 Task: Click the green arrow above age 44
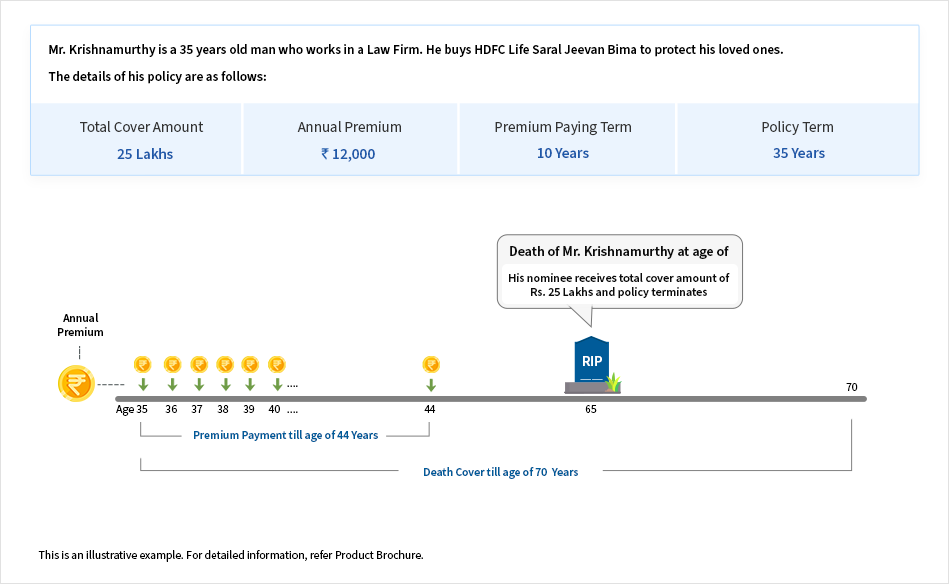tap(431, 385)
